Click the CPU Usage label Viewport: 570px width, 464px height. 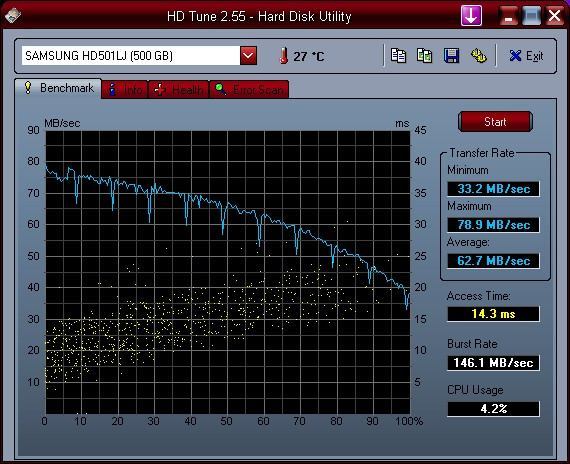(475, 390)
